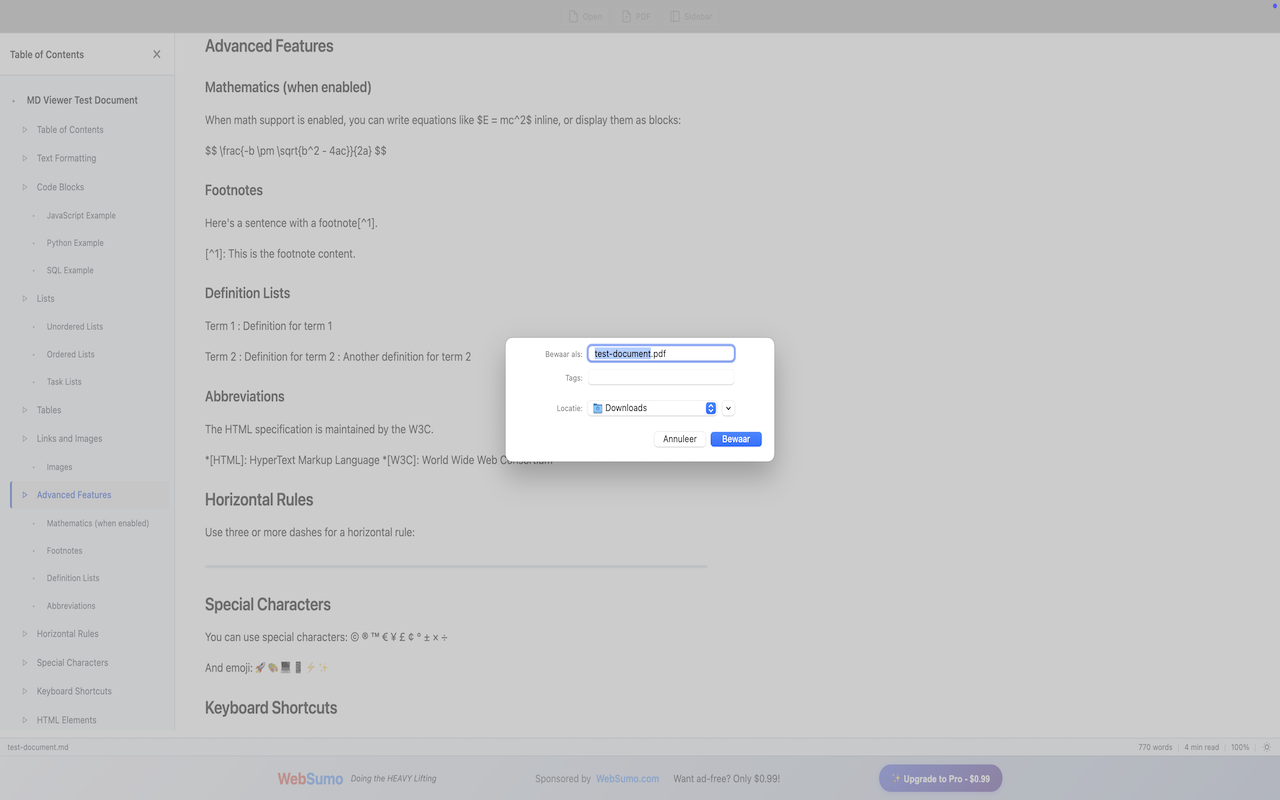Expand the HTML Elements tree arrow
Screen dimensions: 1280x800
pos(25,720)
